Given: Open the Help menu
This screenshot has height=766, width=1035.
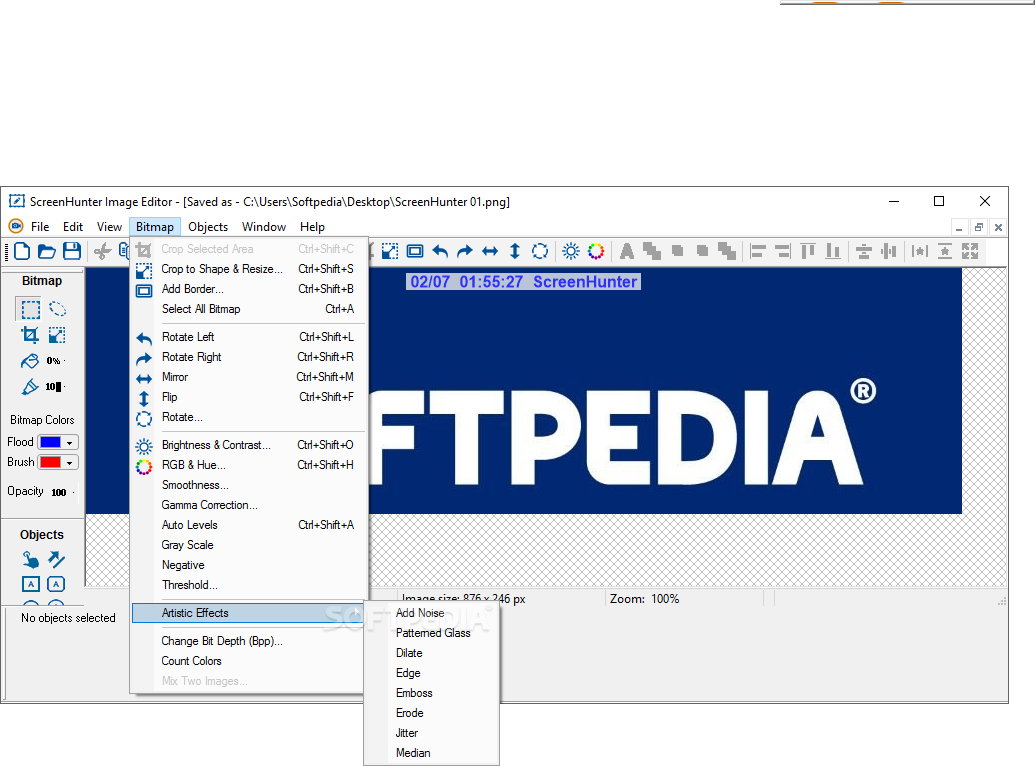Looking at the screenshot, I should [x=312, y=226].
